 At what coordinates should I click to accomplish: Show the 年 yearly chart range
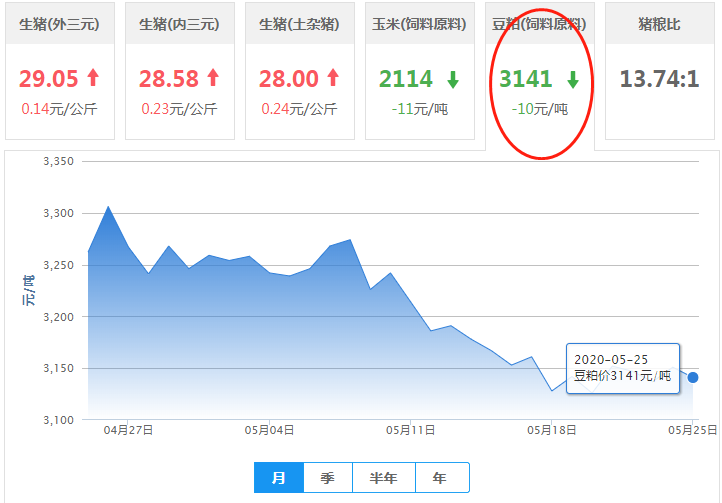coord(440,478)
